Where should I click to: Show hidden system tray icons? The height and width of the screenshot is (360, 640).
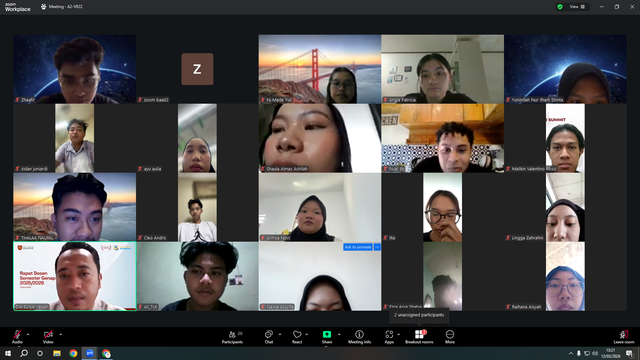(x=571, y=353)
